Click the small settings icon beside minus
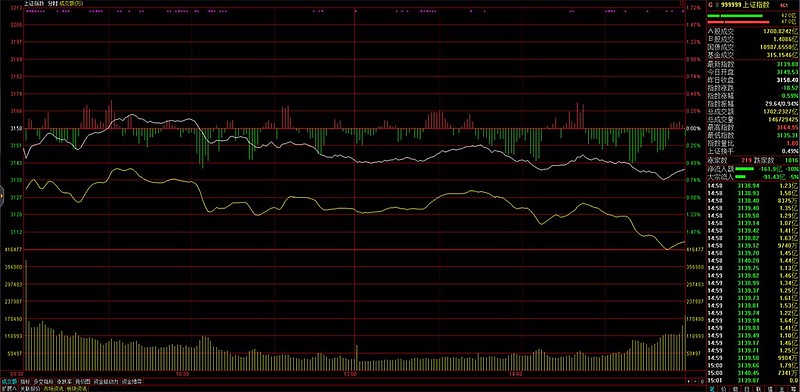Image resolution: width=800 pixels, height=392 pixels. click(x=703, y=381)
